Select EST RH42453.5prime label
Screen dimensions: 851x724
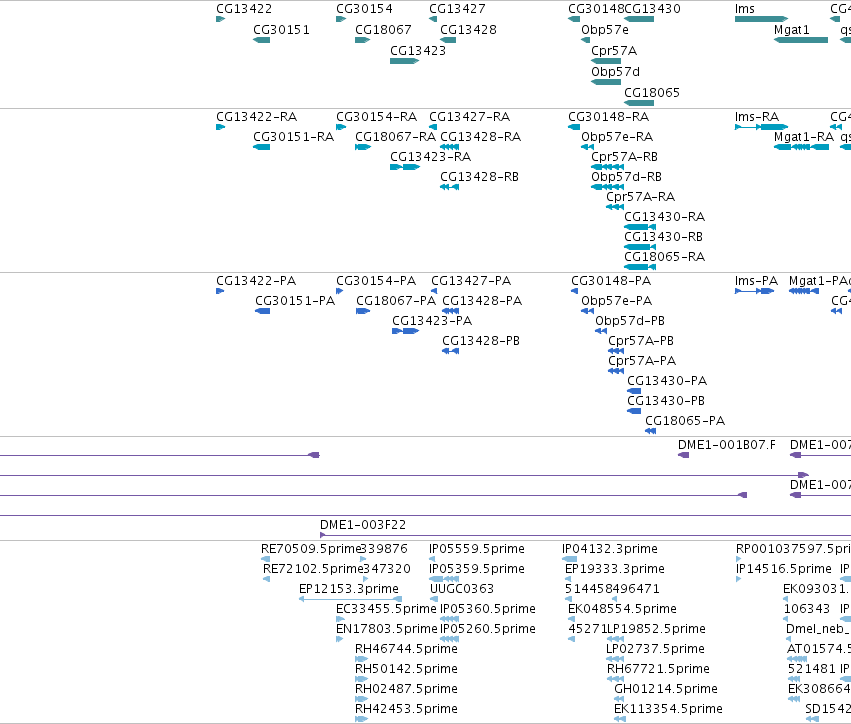click(406, 709)
